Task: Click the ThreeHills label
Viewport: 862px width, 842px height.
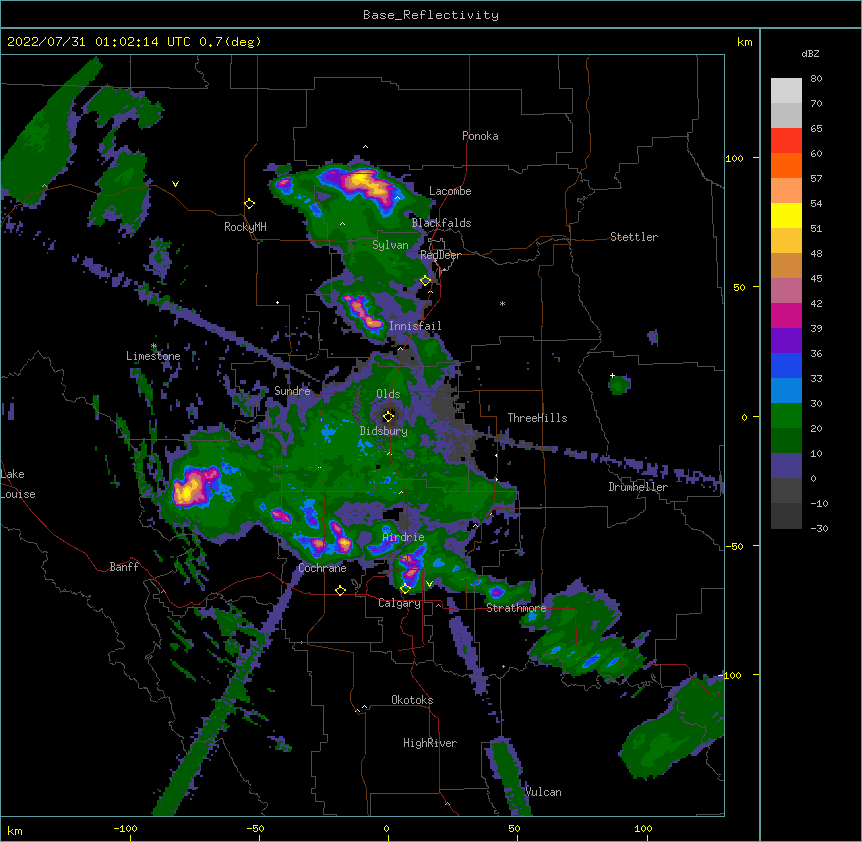Action: [537, 418]
